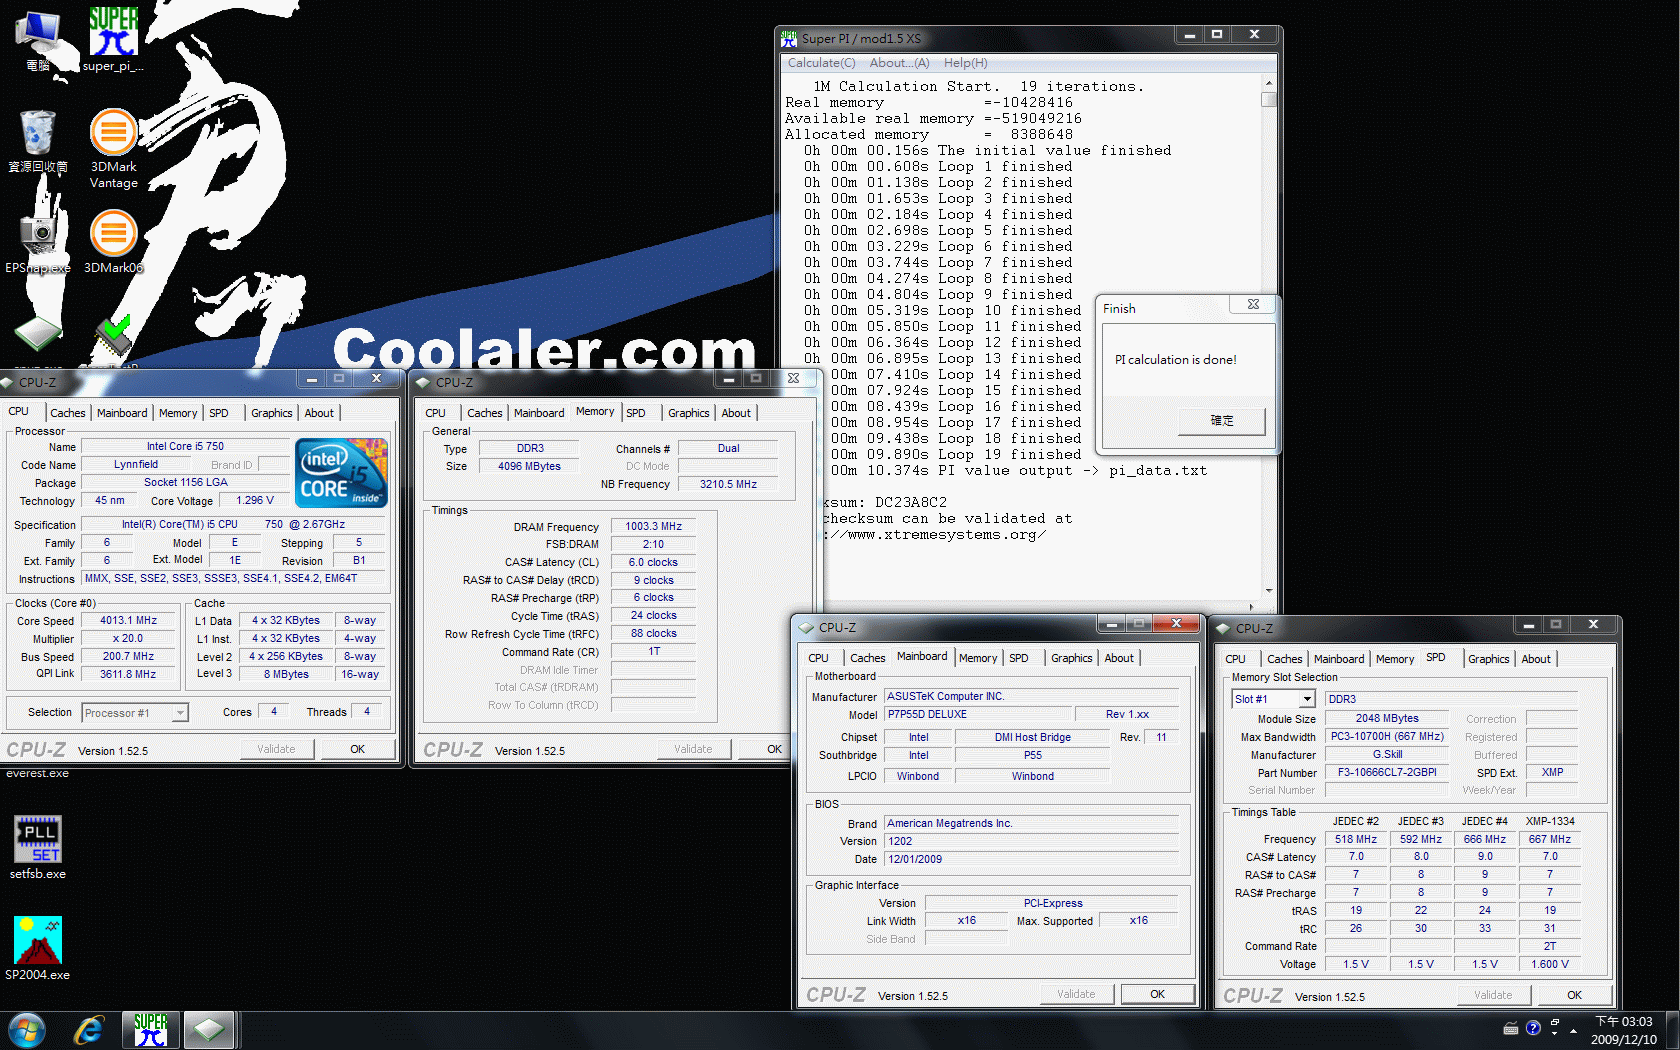Launch super_pi desktop shortcut
Image resolution: width=1680 pixels, height=1050 pixels.
pyautogui.click(x=113, y=40)
